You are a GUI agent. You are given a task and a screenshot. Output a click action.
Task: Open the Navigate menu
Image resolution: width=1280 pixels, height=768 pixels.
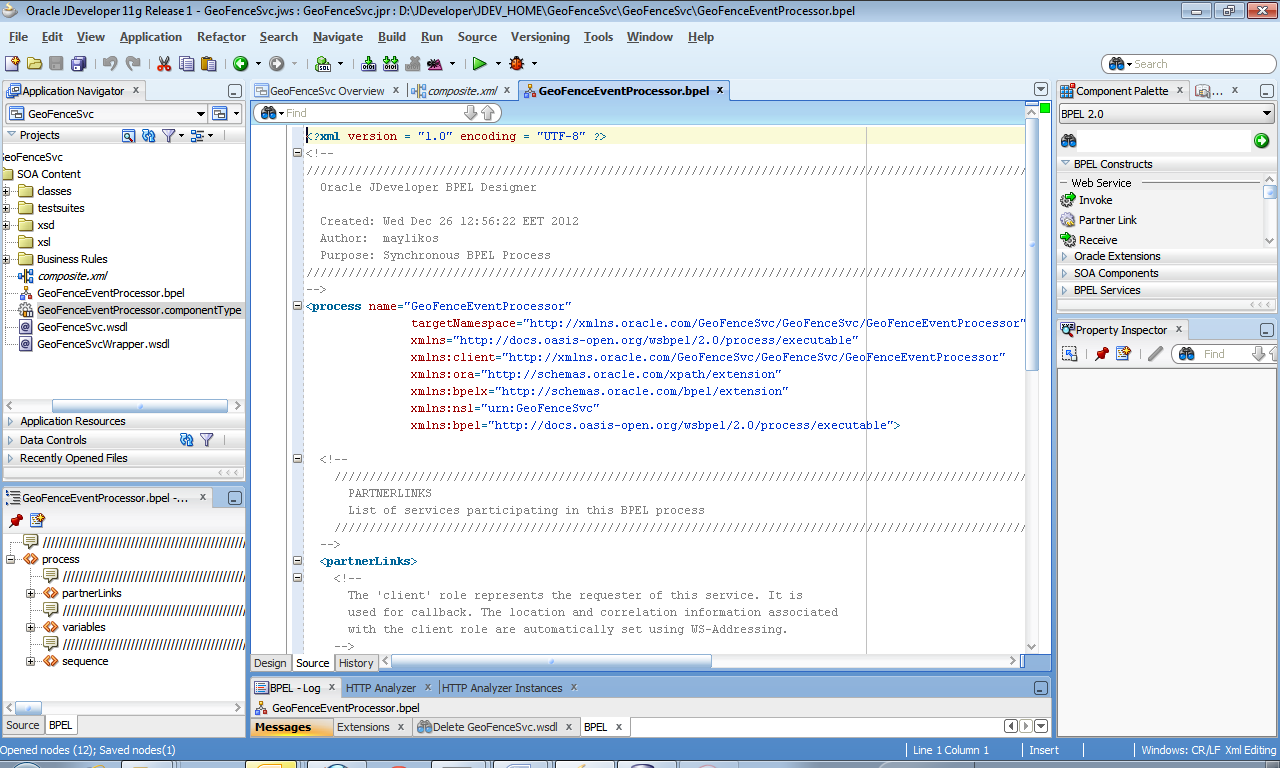pyautogui.click(x=338, y=37)
